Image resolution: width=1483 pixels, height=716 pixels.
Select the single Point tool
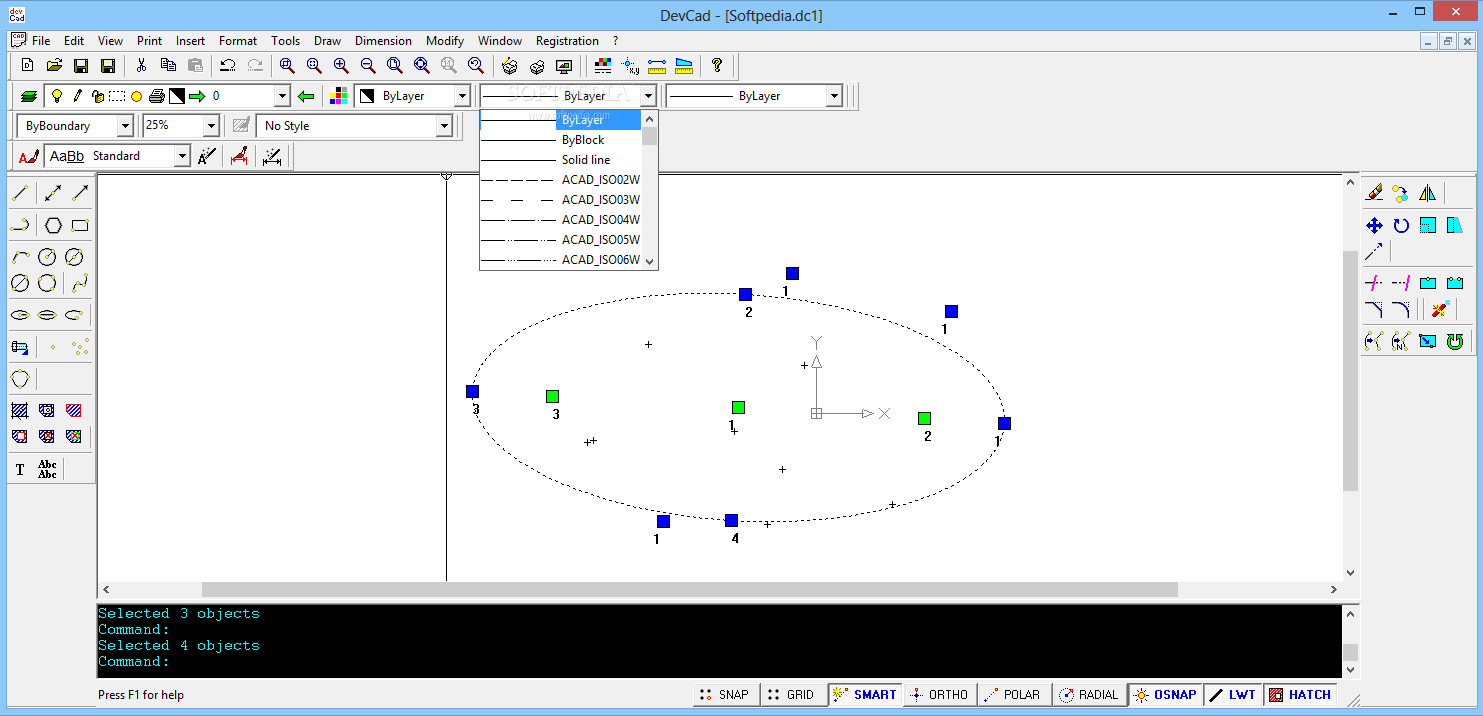53,347
